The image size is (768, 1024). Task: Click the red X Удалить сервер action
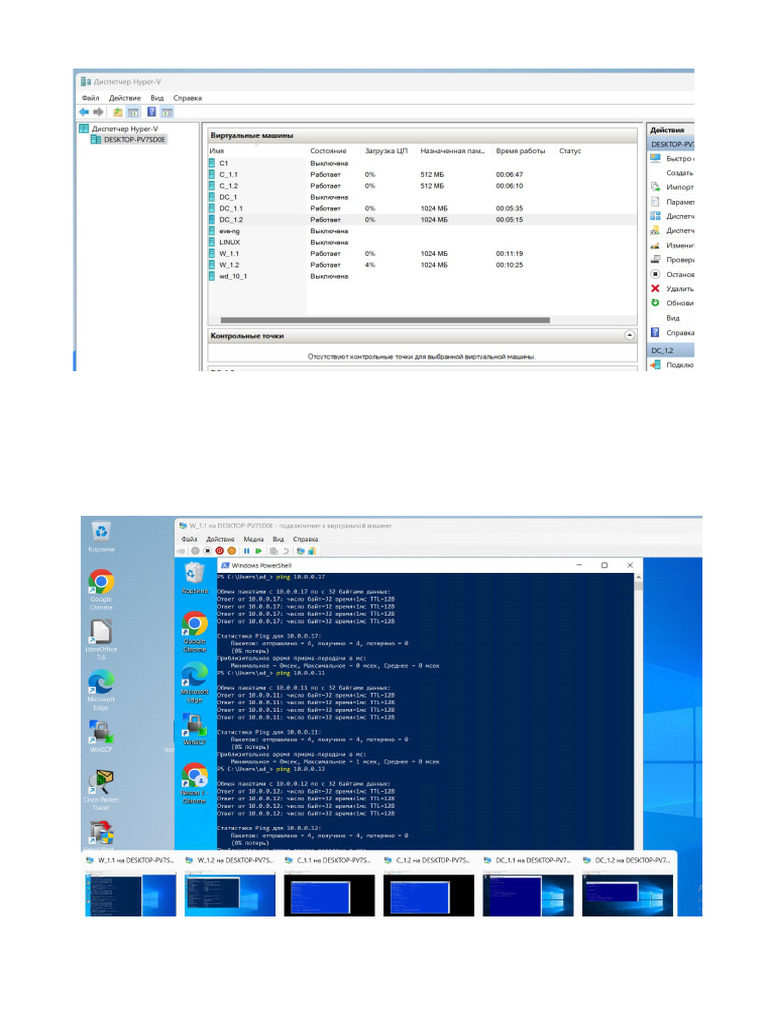656,288
